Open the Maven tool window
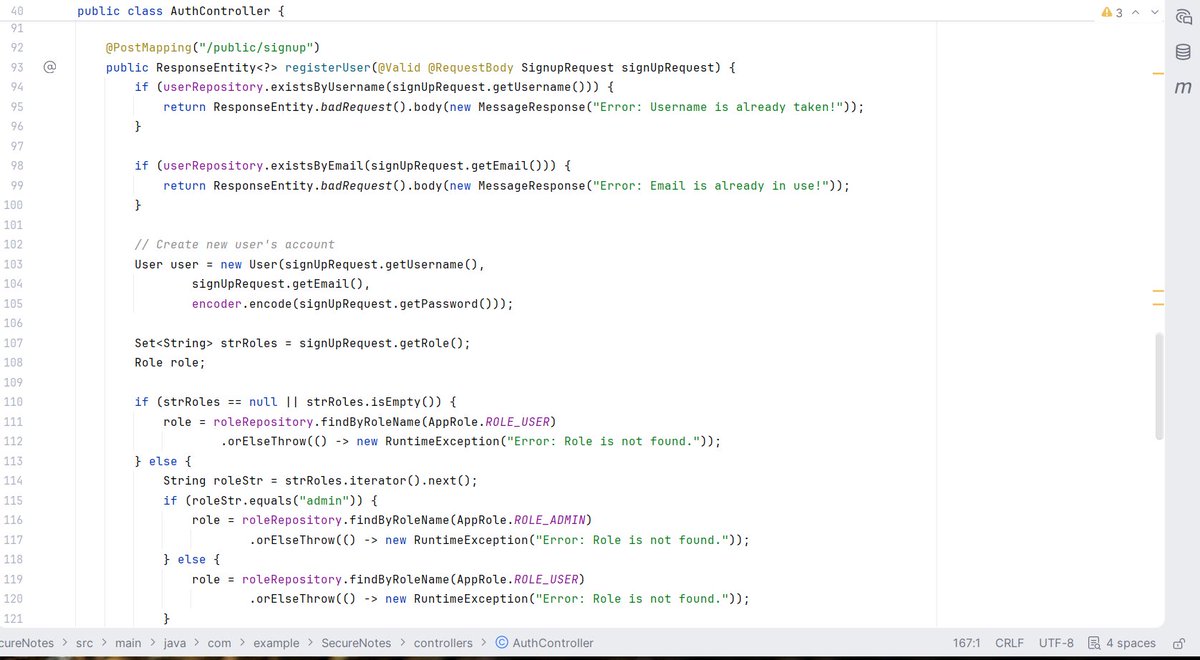Image resolution: width=1200 pixels, height=660 pixels. tap(1183, 88)
